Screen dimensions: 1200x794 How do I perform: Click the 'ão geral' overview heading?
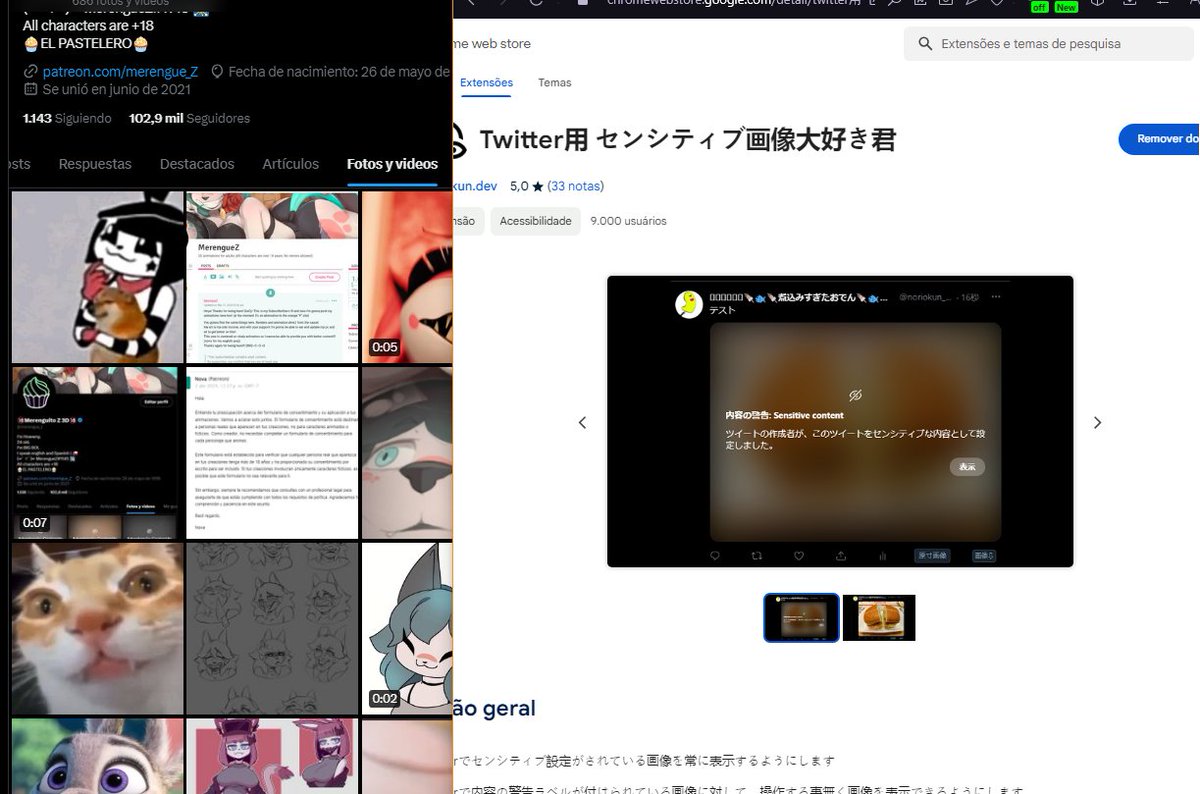pyautogui.click(x=496, y=708)
